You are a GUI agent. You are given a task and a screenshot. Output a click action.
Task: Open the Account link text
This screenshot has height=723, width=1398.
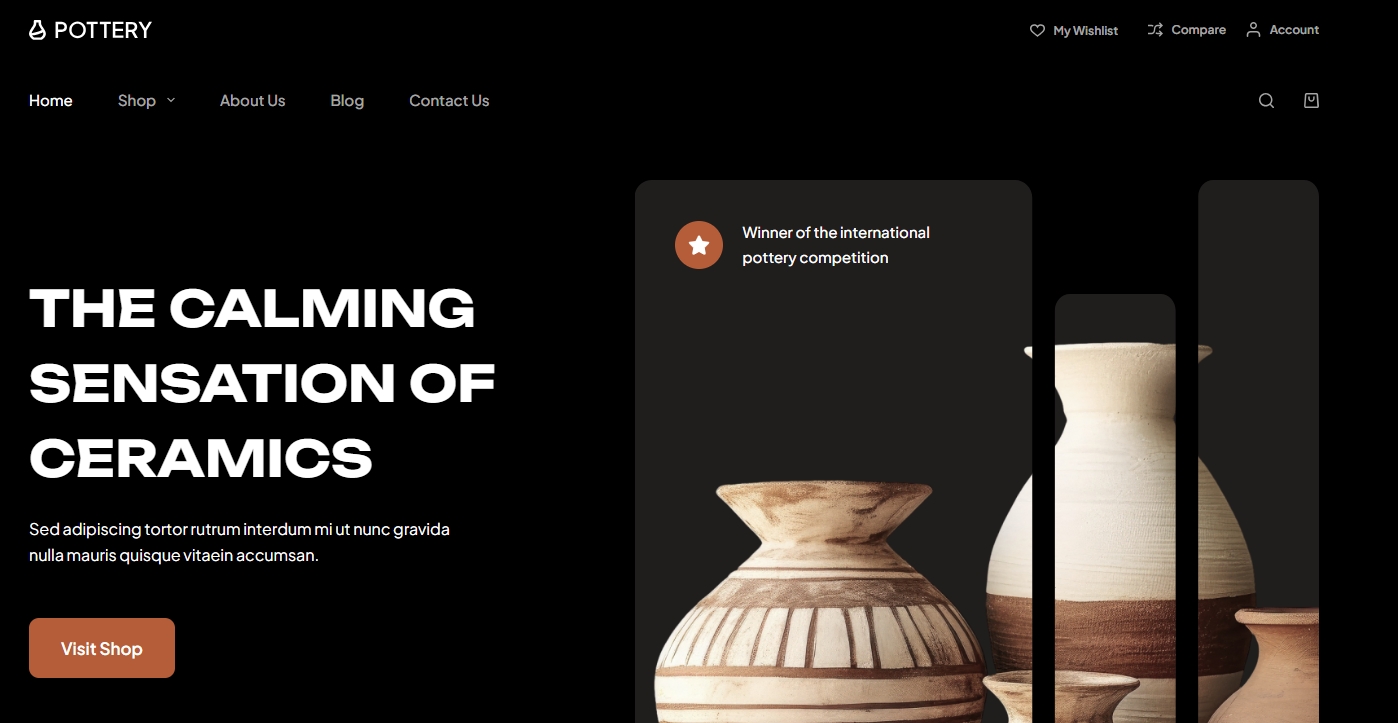pyautogui.click(x=1294, y=30)
